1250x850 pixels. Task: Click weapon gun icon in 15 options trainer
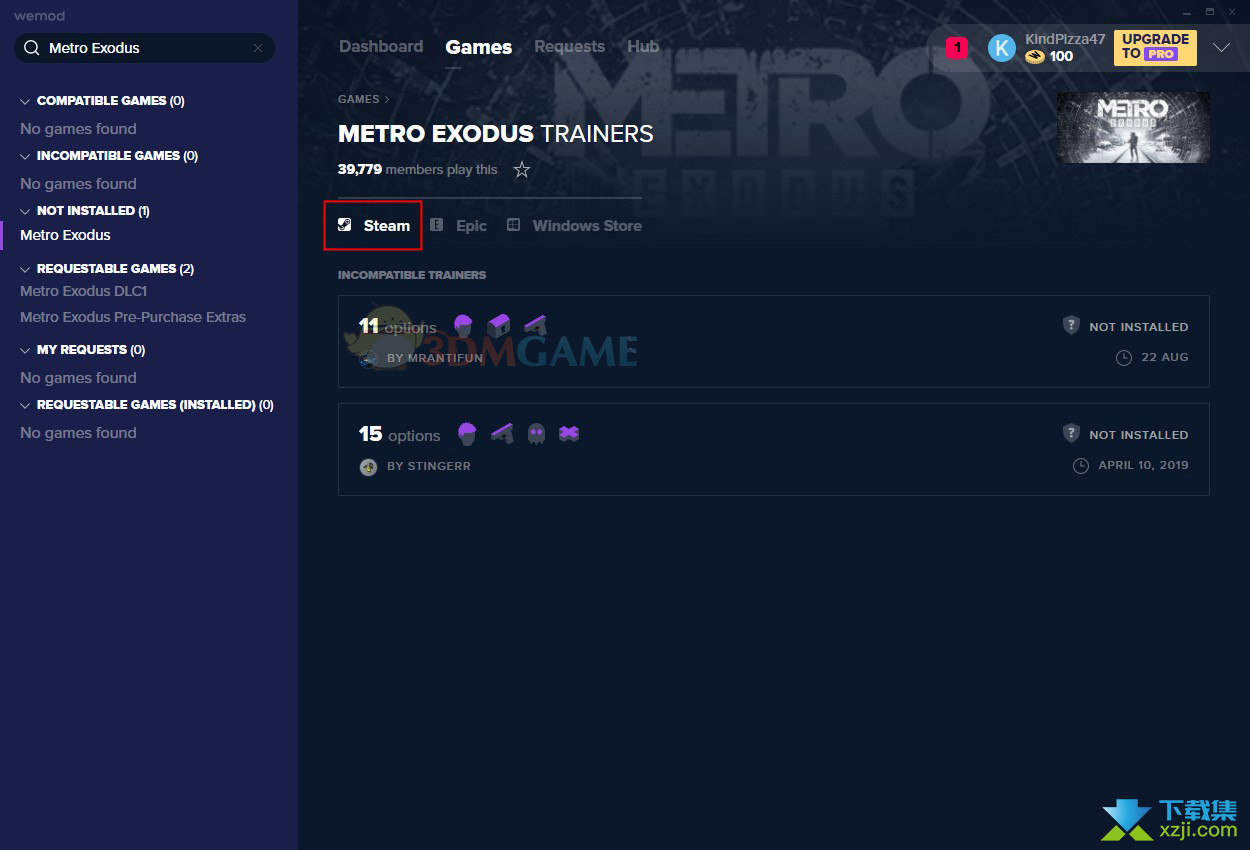[502, 434]
